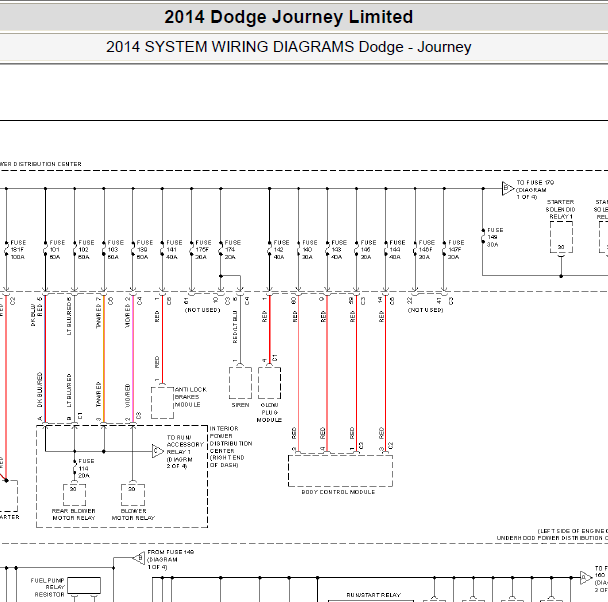608x602 pixels.
Task: Select the Siren component box
Action: [x=240, y=383]
